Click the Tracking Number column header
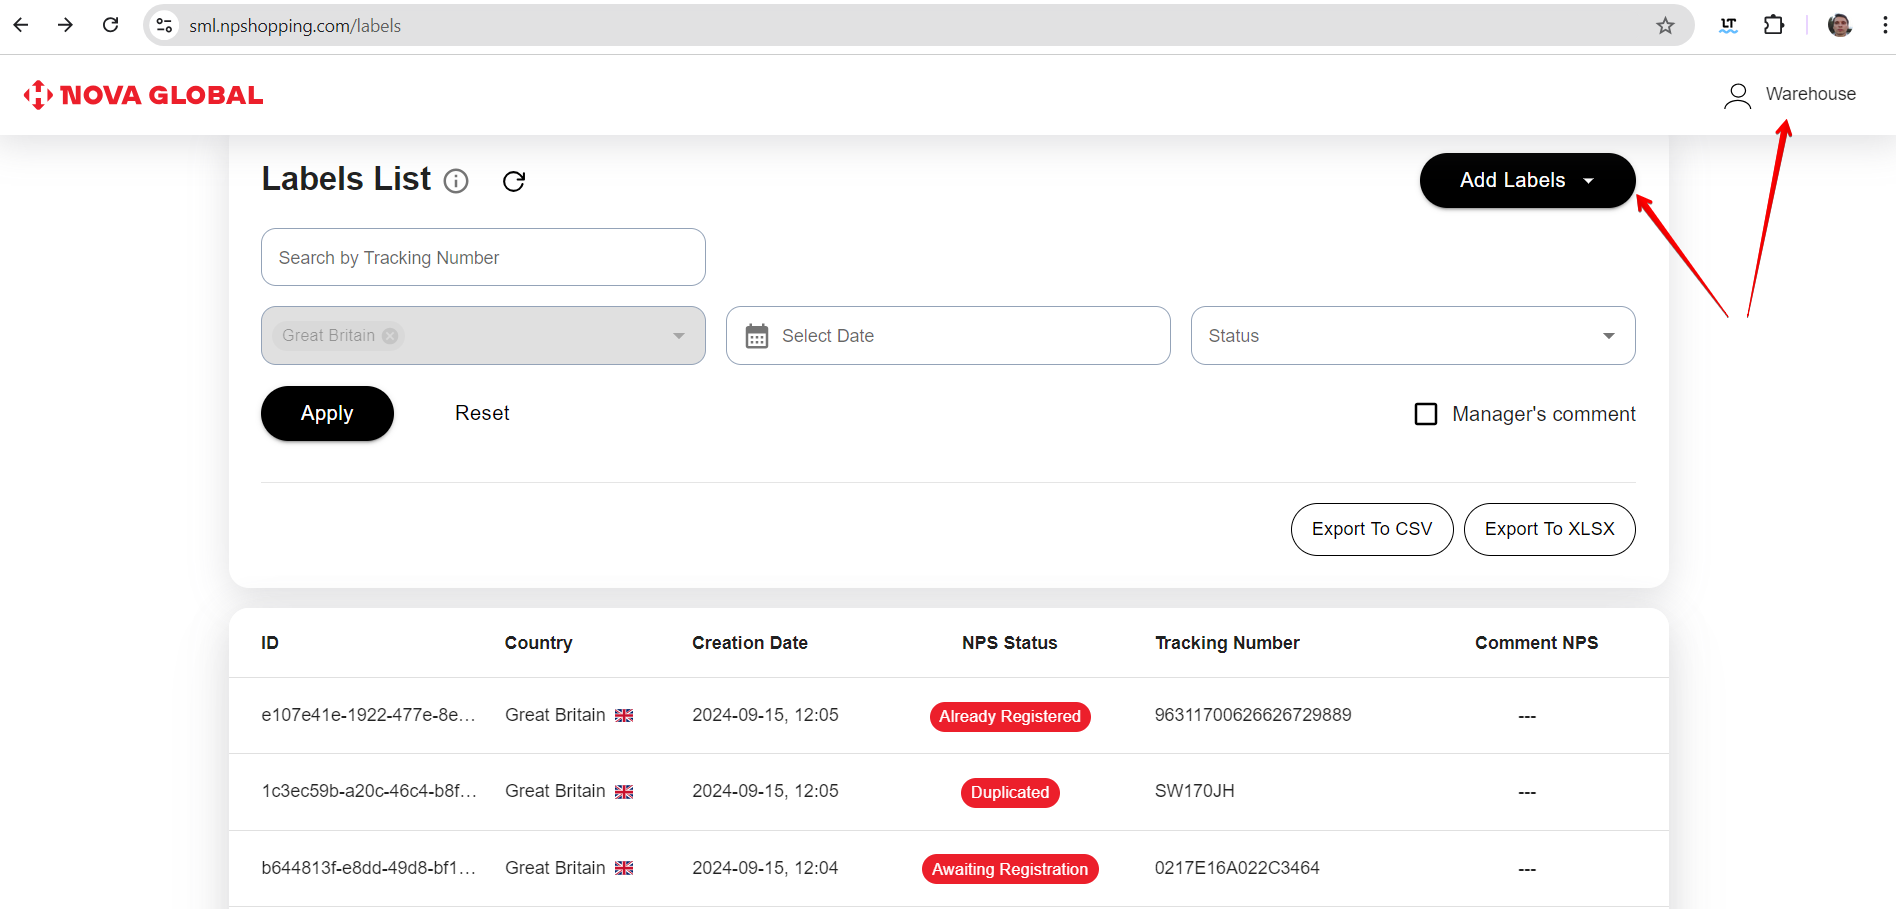Image resolution: width=1896 pixels, height=909 pixels. click(1227, 643)
